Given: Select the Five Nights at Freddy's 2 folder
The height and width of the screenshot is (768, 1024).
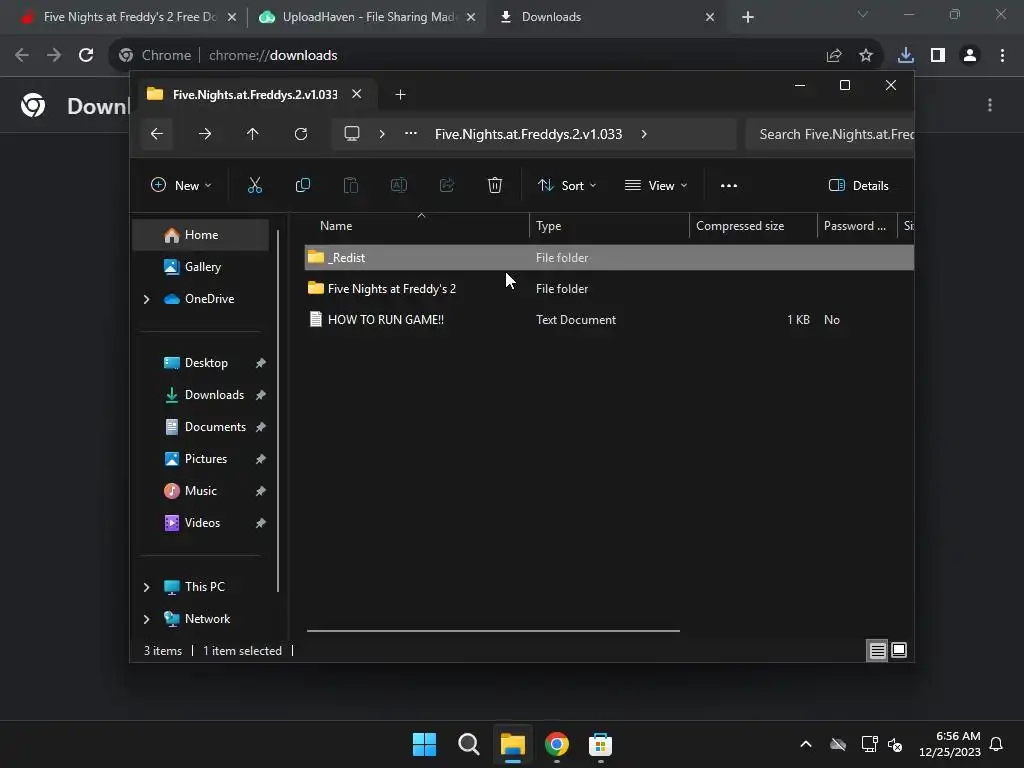Looking at the screenshot, I should (x=392, y=289).
